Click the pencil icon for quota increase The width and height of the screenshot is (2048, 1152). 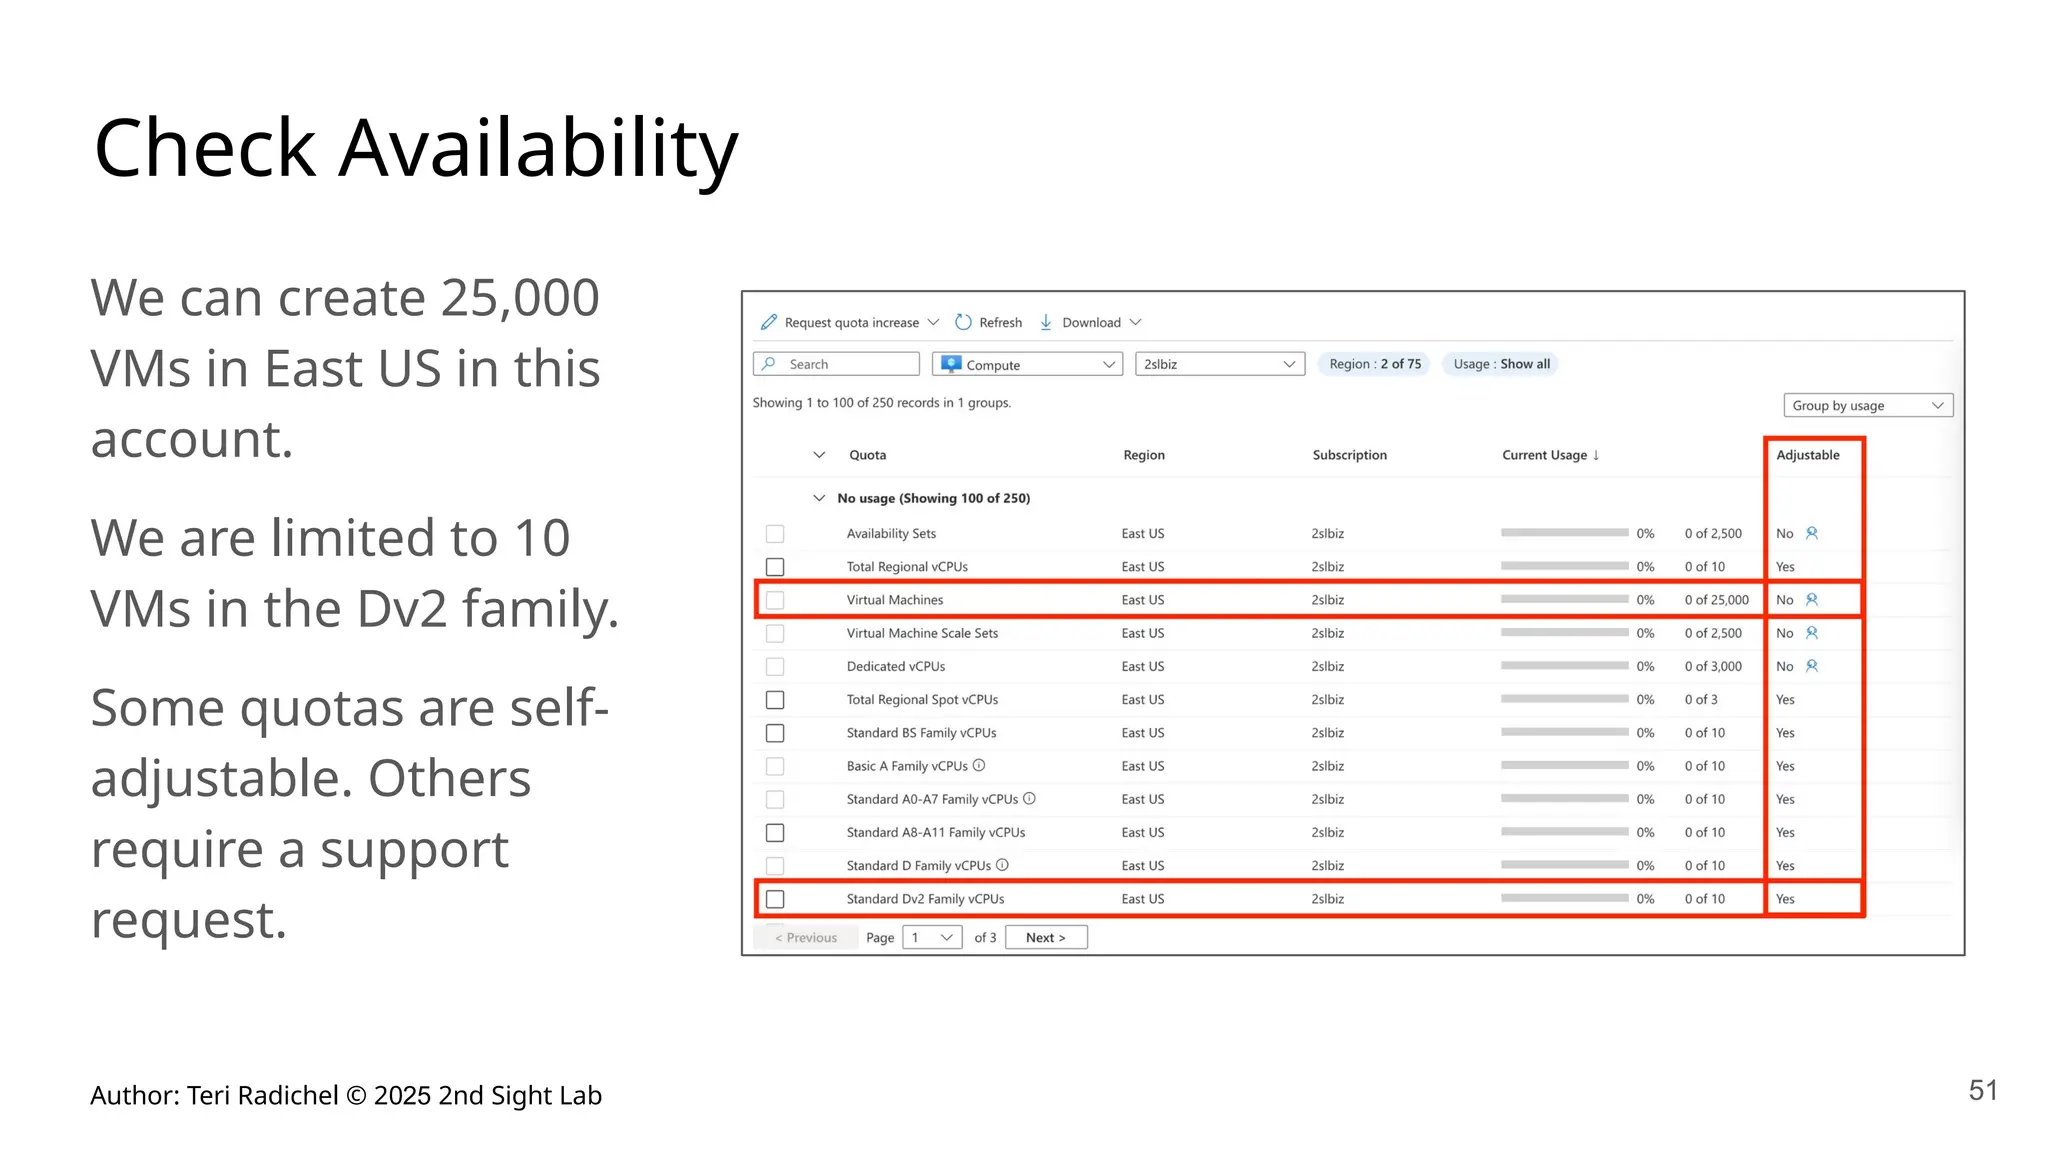(x=768, y=322)
